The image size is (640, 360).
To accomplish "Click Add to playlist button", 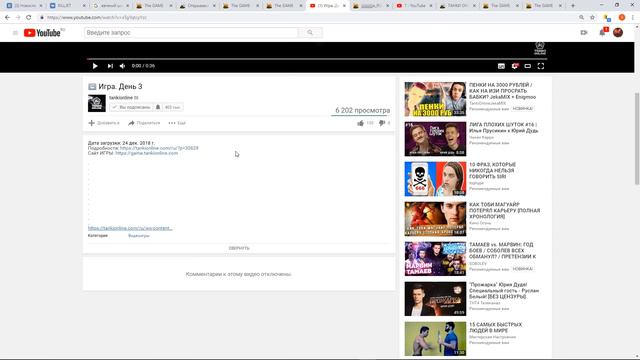I will click(104, 123).
